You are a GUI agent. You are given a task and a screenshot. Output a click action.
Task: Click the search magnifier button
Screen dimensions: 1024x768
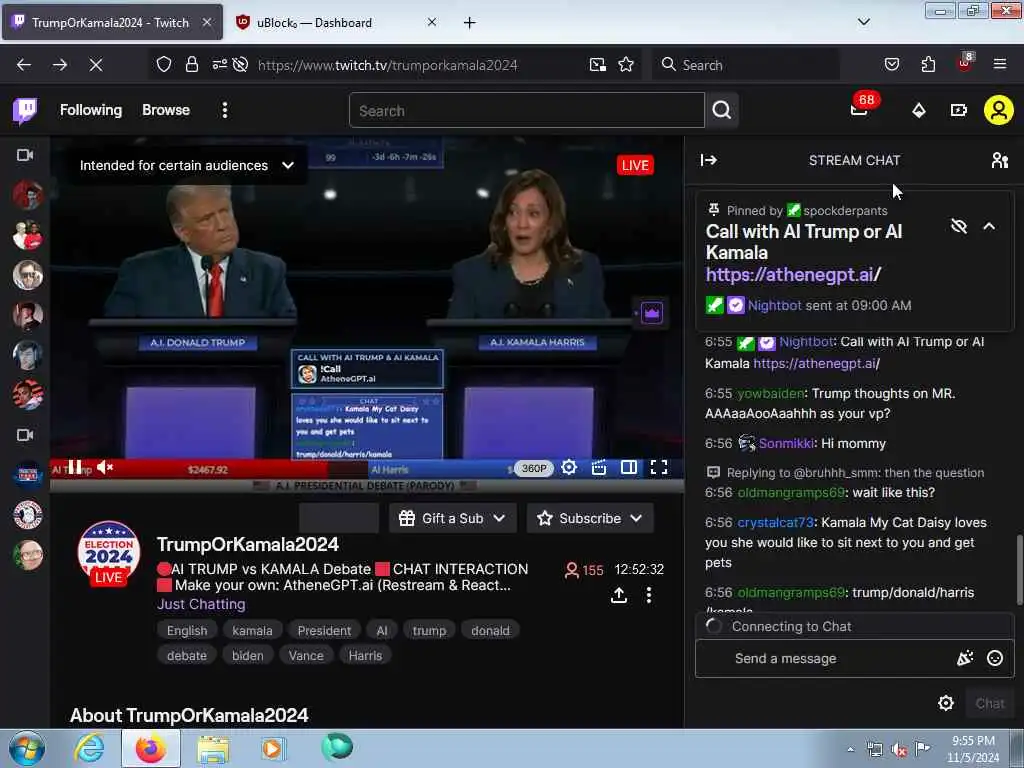(x=722, y=110)
